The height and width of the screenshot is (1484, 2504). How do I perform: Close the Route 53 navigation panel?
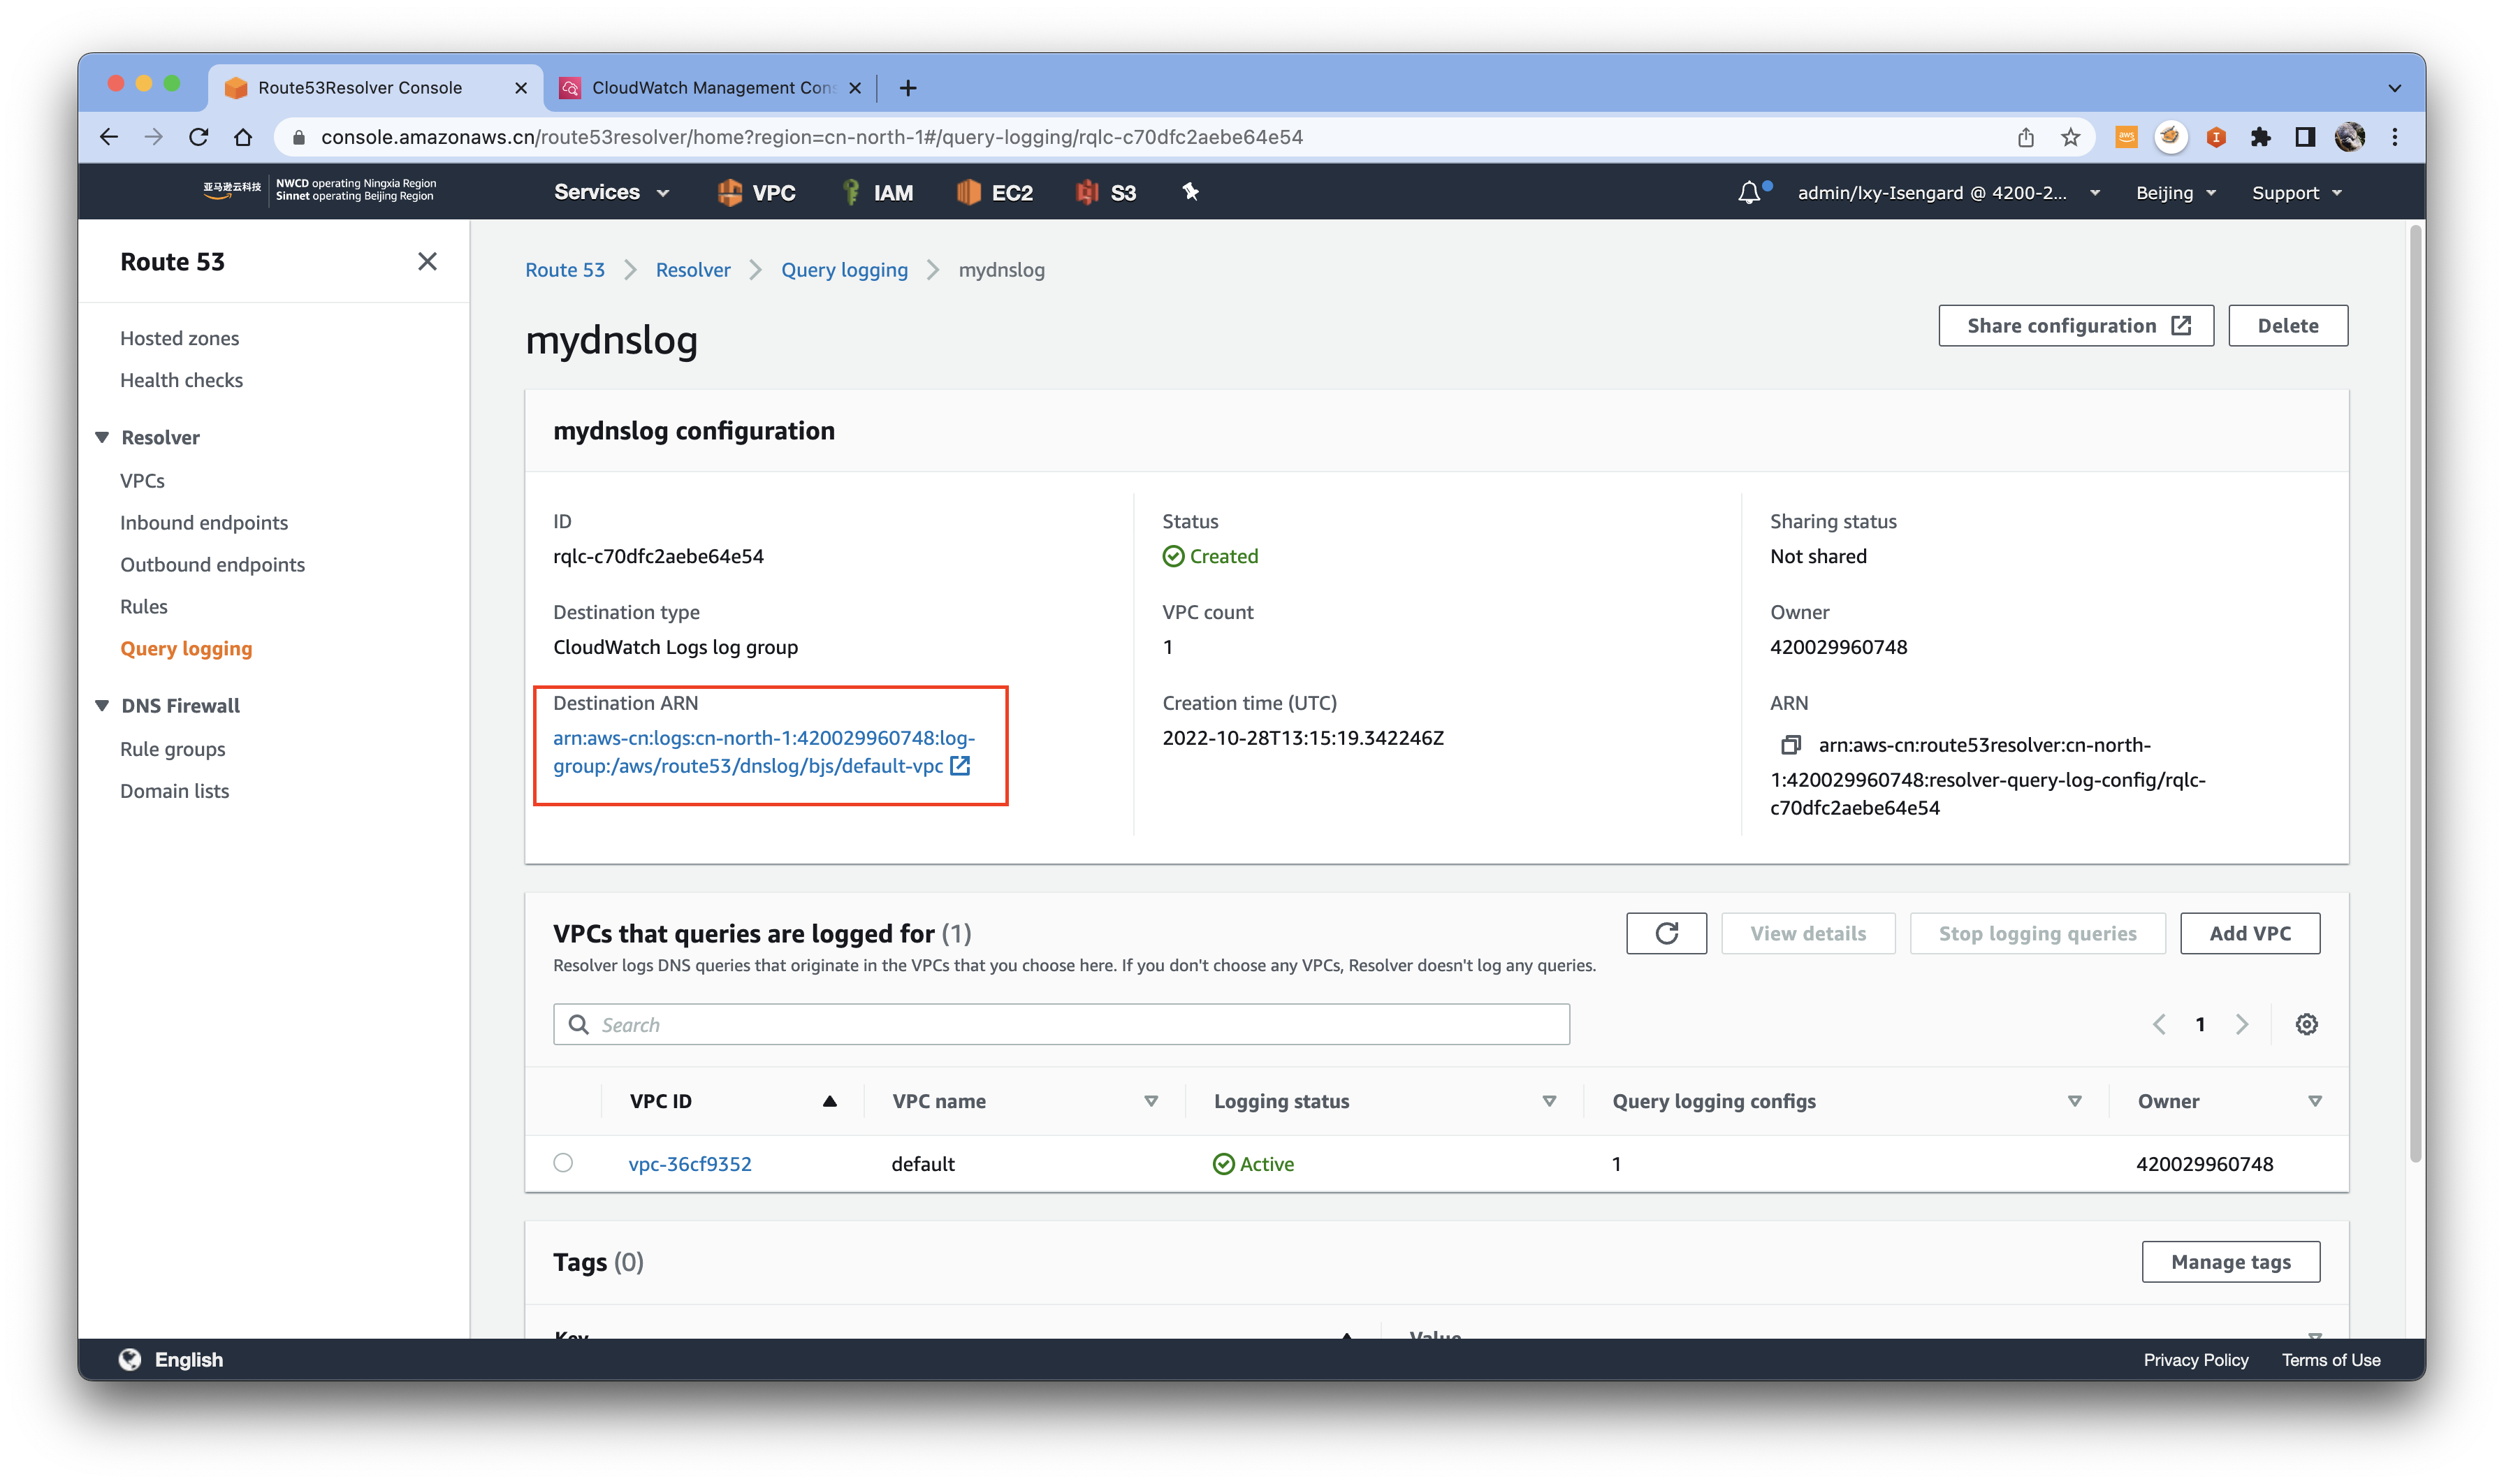point(427,261)
